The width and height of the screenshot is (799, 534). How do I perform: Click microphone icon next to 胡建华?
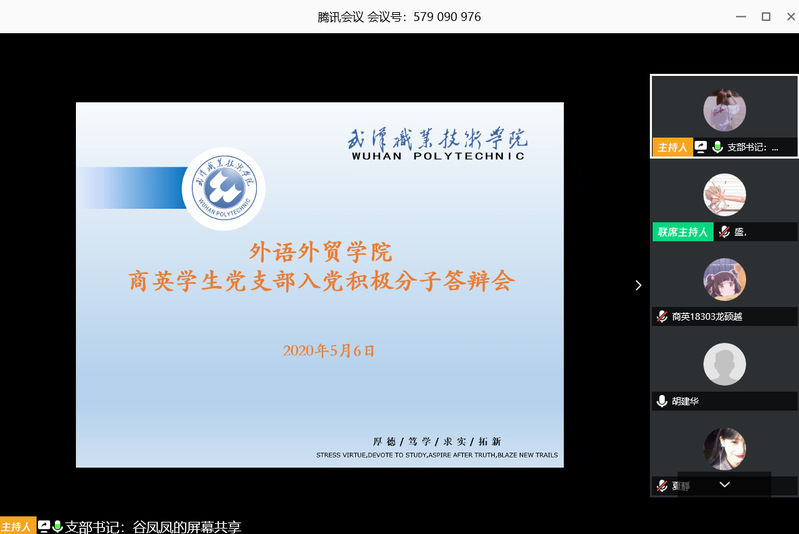tap(661, 401)
